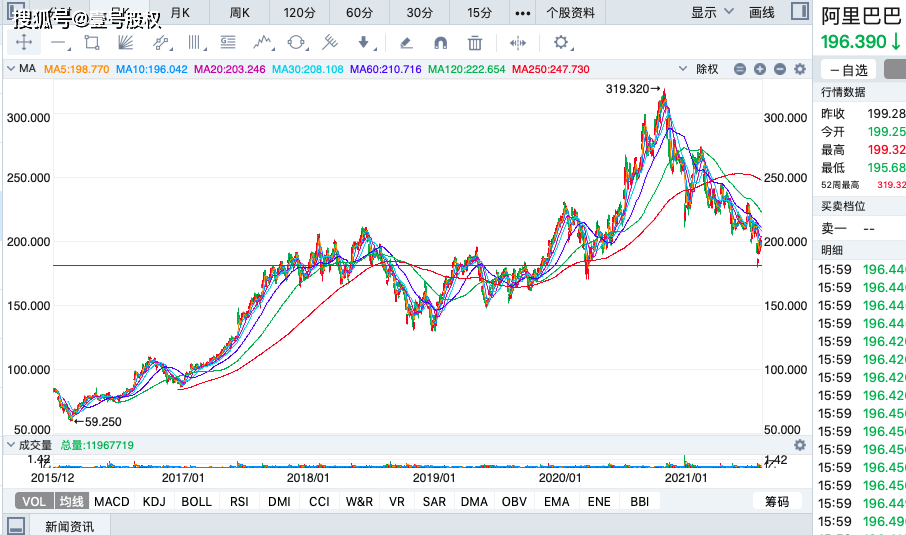Select the BOLL indicator
Viewport: 906px width, 535px height.
click(196, 501)
